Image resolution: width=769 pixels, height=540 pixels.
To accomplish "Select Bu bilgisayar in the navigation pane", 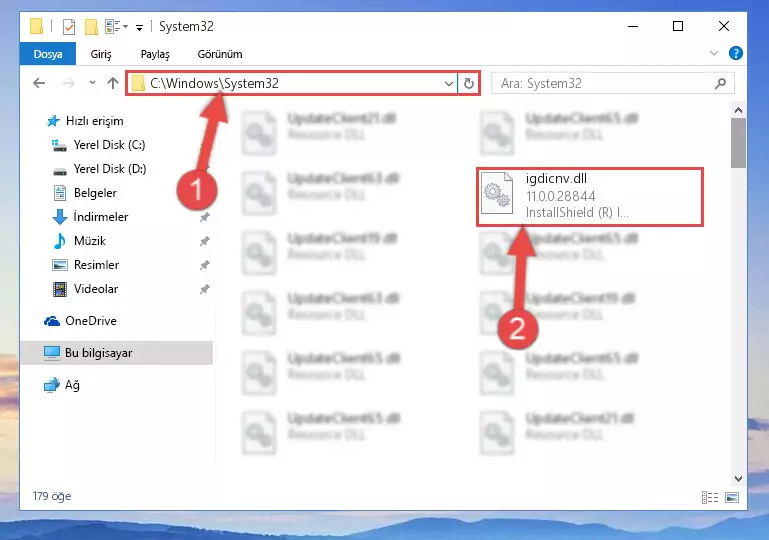I will click(116, 353).
